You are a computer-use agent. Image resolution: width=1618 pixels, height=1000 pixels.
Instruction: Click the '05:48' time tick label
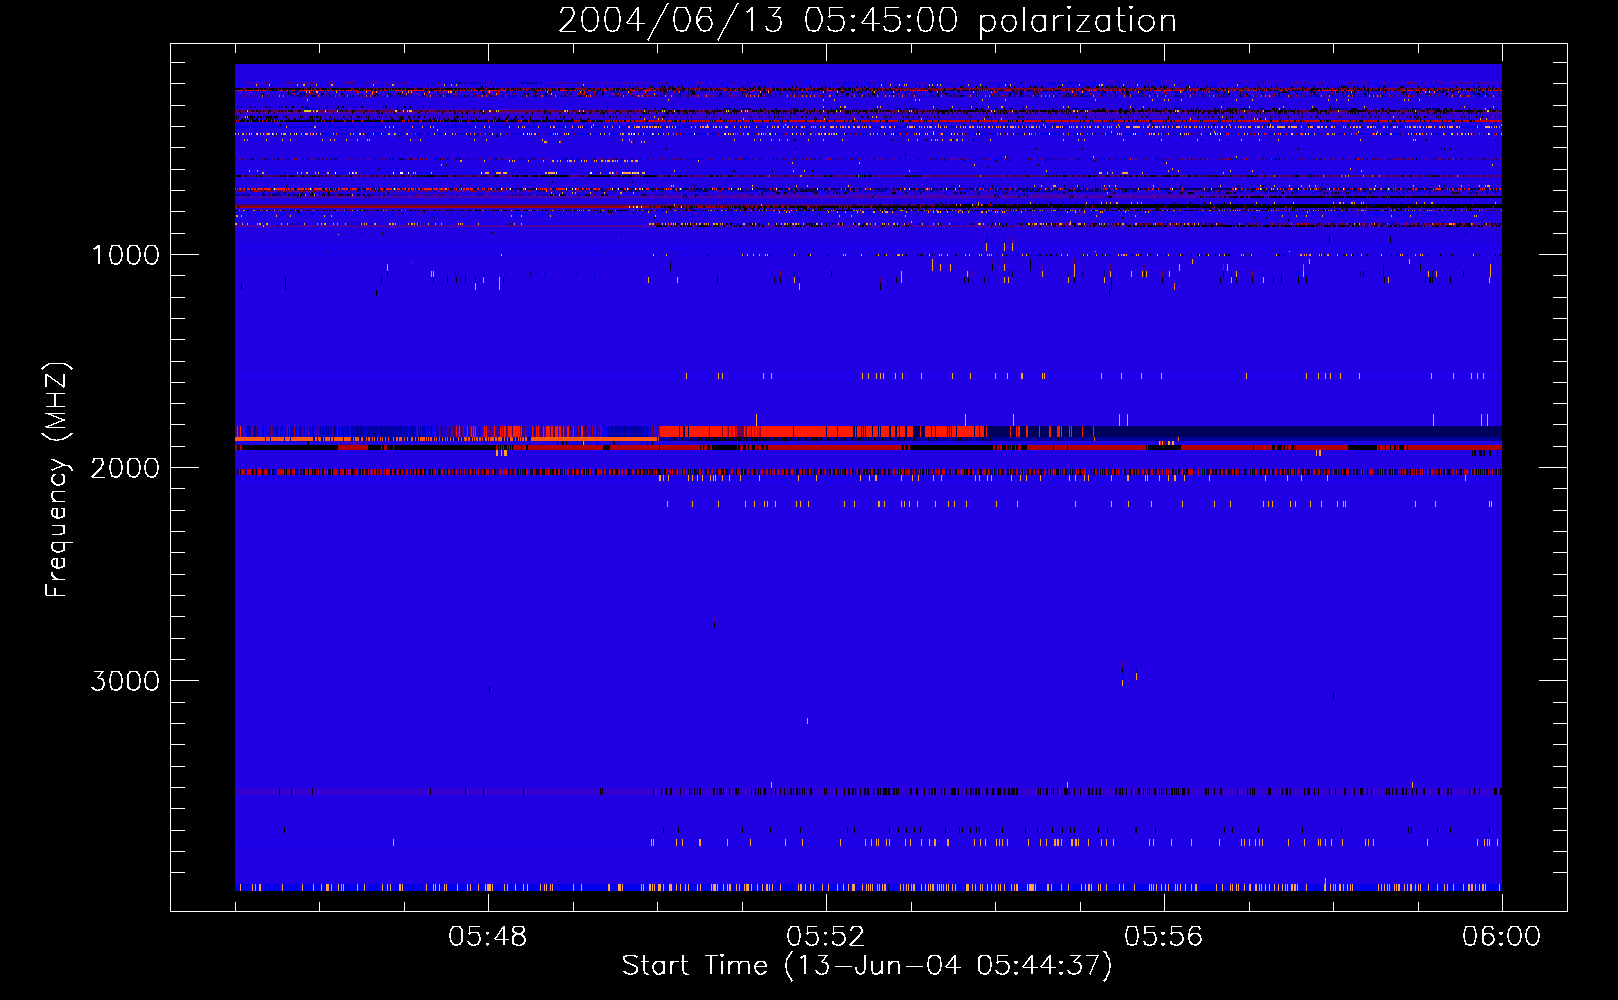coord(488,937)
